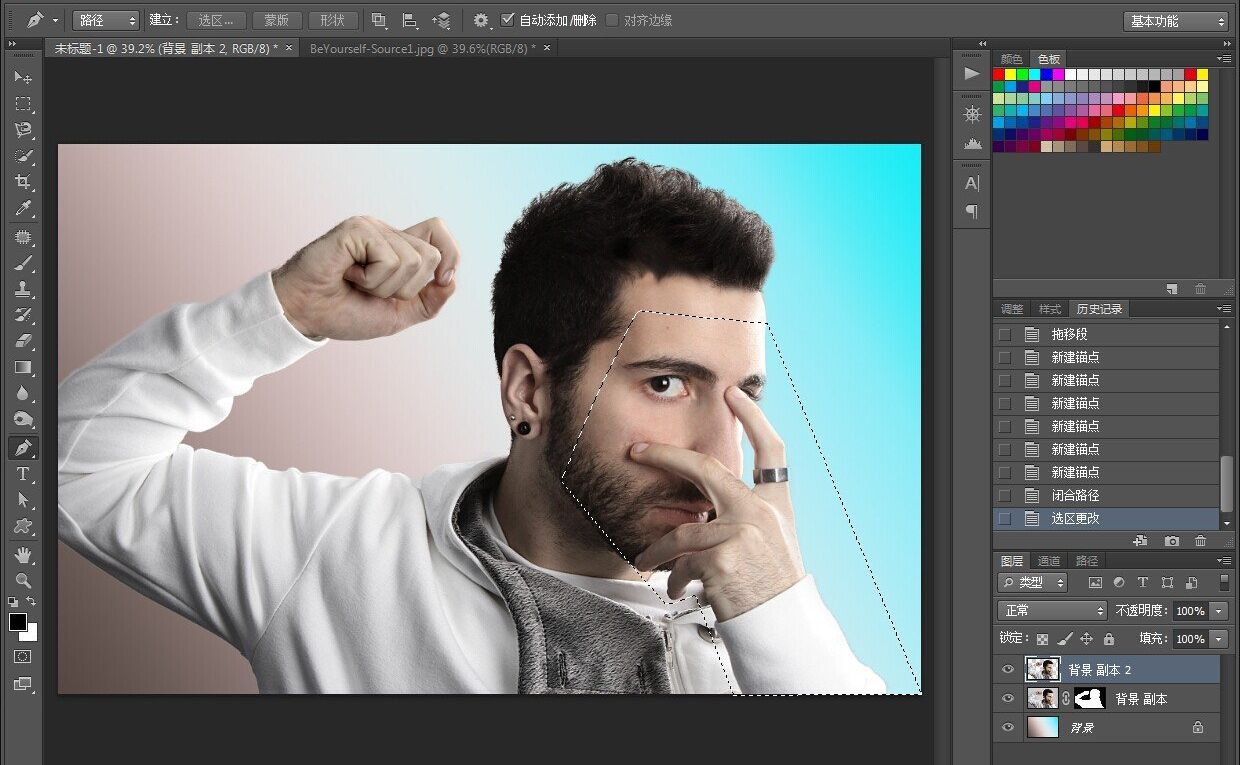Select the Dodge tool
Screen dimensions: 1240x765
23,419
